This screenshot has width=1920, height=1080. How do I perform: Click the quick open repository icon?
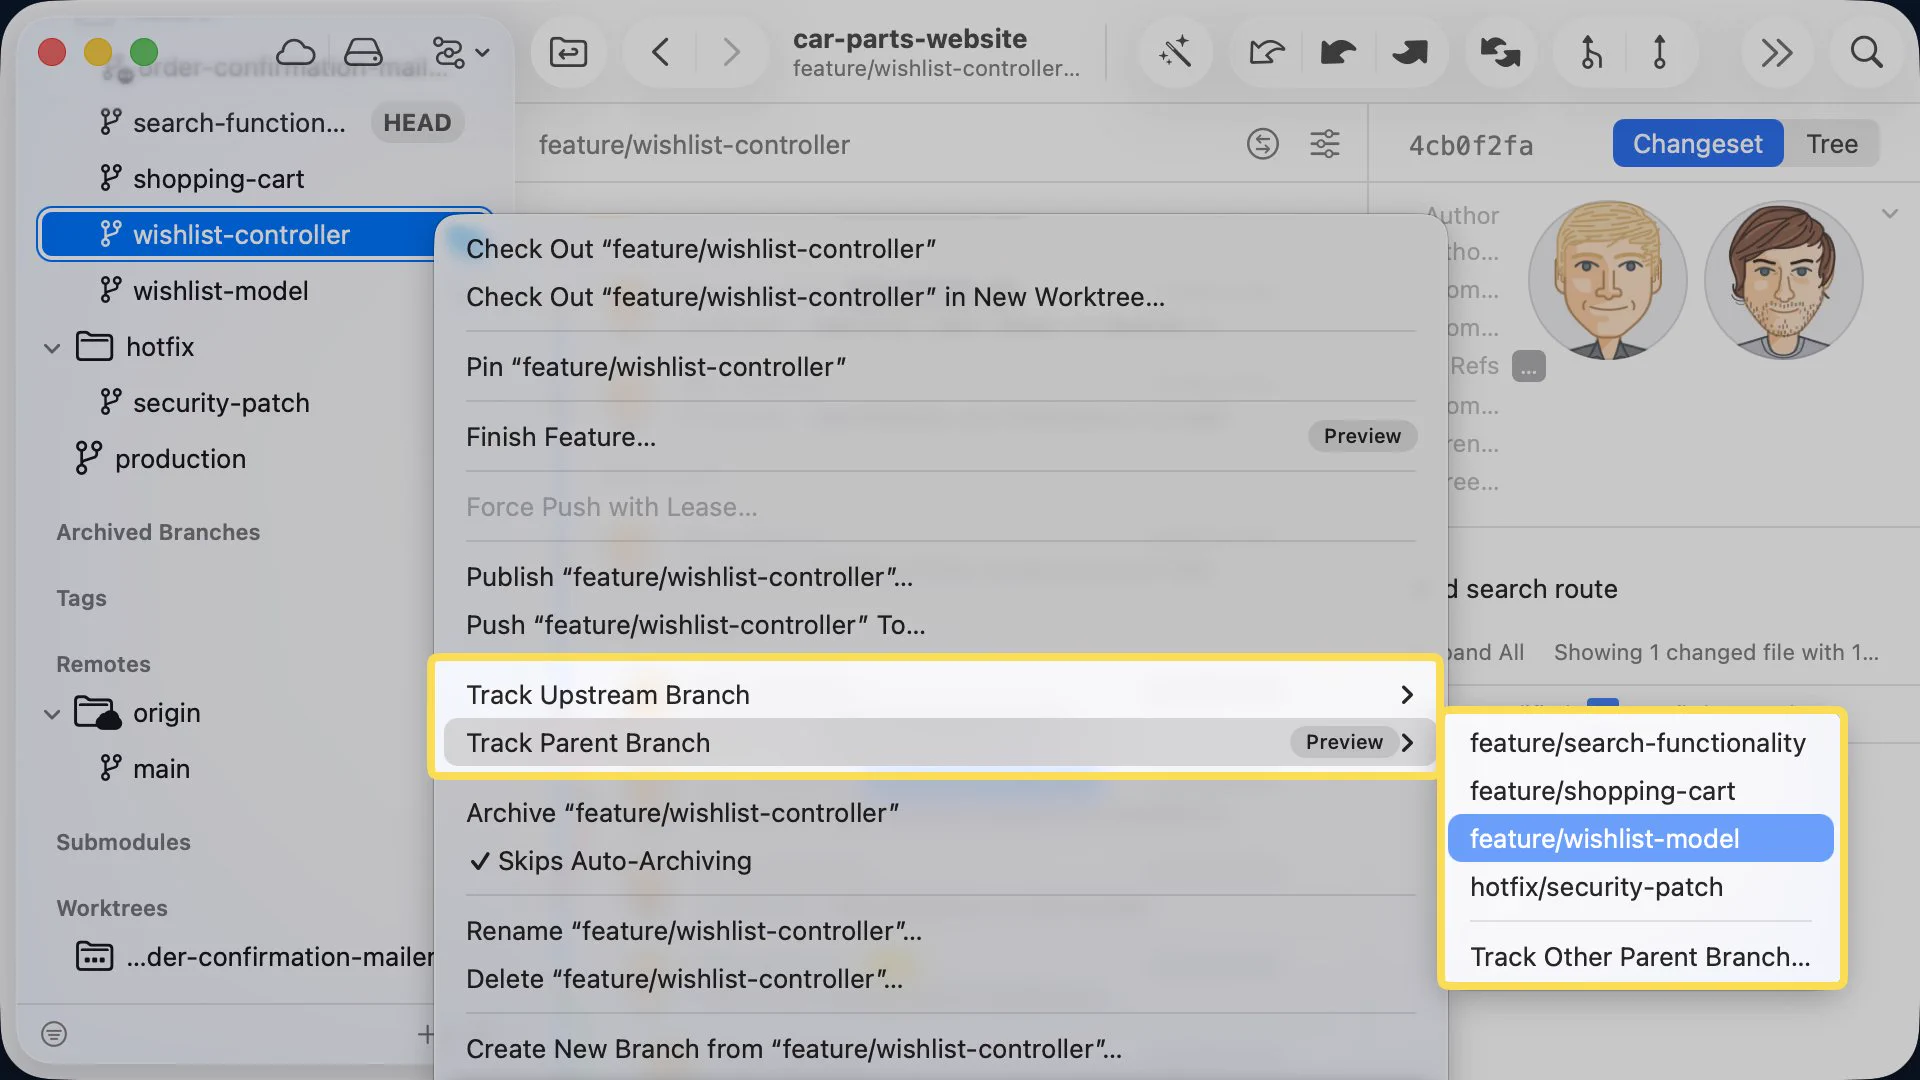(568, 52)
